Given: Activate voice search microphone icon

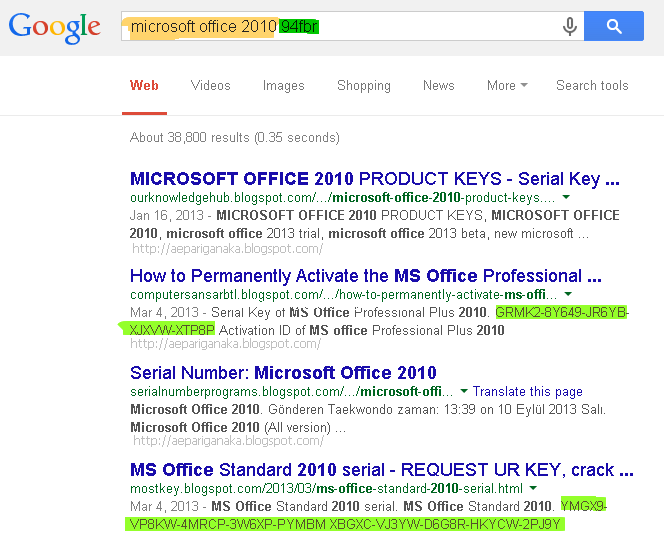Looking at the screenshot, I should click(x=570, y=26).
